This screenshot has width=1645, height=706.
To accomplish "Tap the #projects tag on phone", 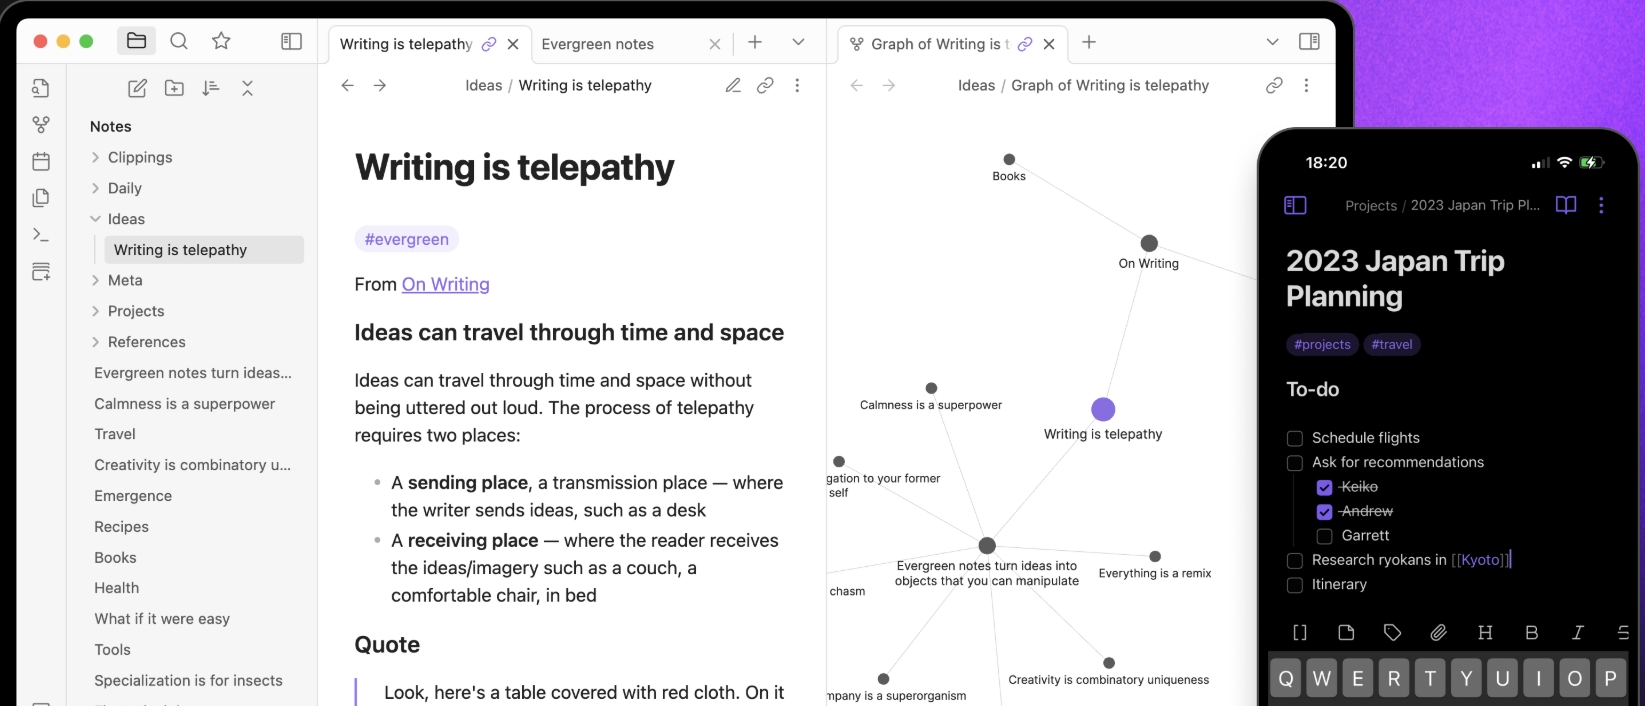I will [x=1322, y=344].
